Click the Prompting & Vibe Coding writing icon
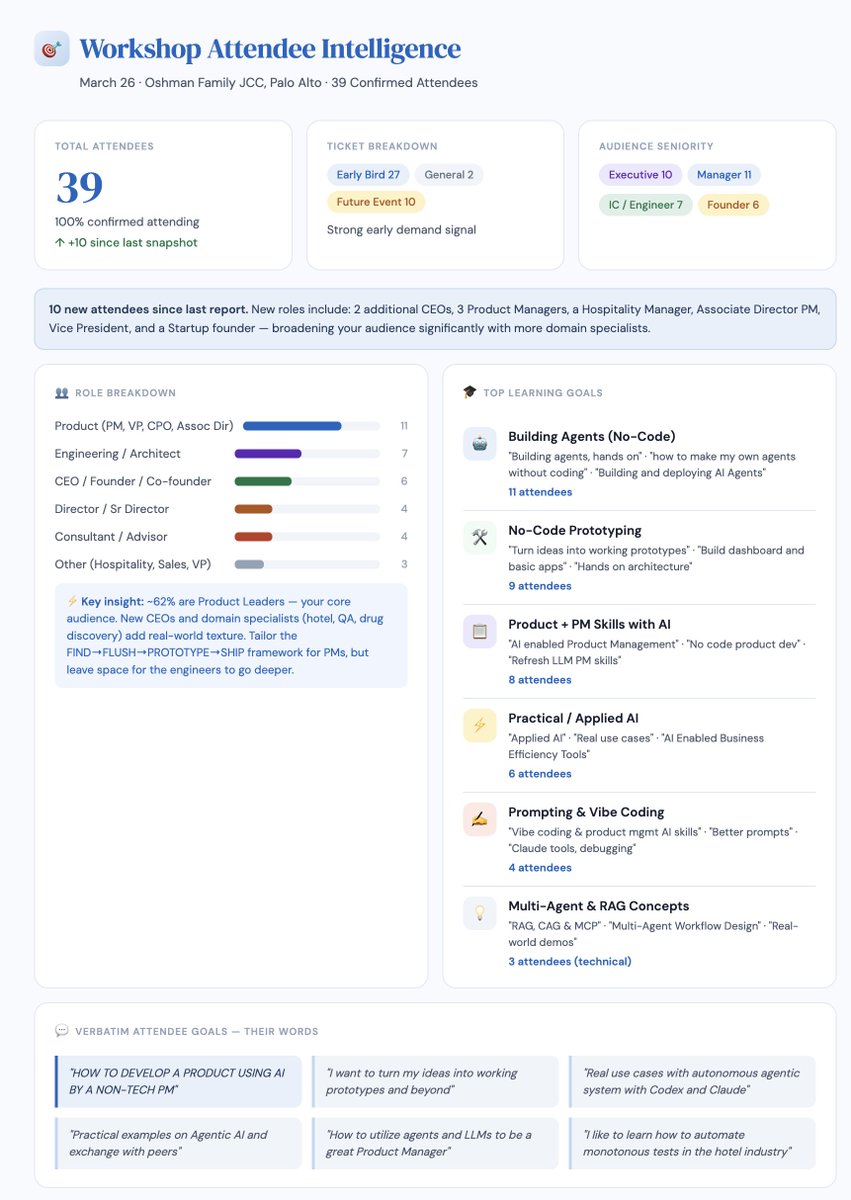 (479, 819)
